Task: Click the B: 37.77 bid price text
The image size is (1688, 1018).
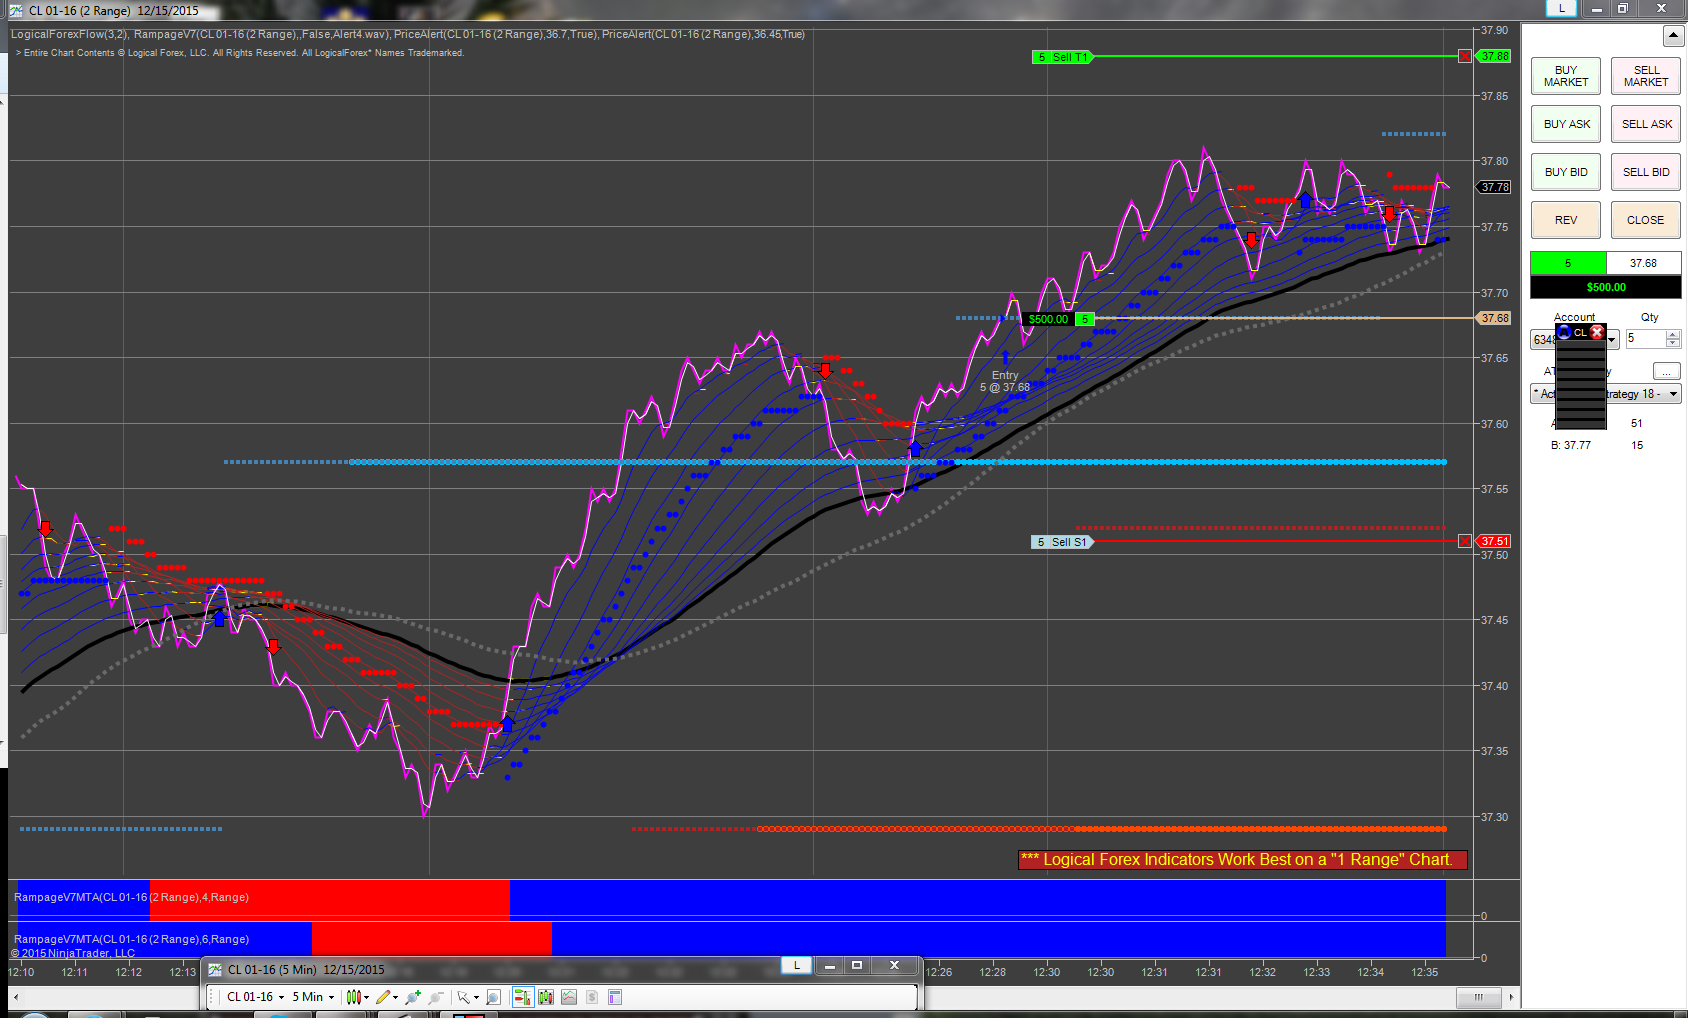Action: coord(1571,445)
